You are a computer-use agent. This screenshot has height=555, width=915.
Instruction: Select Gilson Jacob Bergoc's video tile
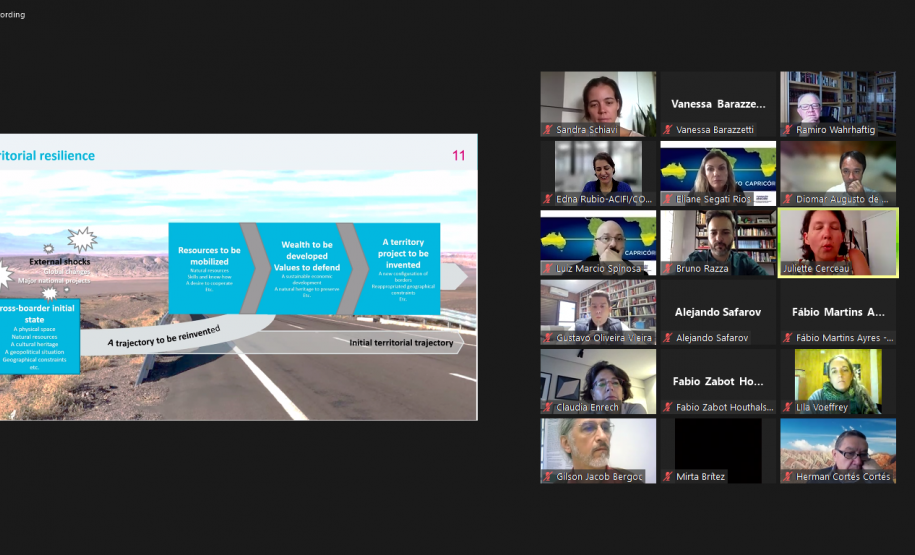(x=598, y=450)
